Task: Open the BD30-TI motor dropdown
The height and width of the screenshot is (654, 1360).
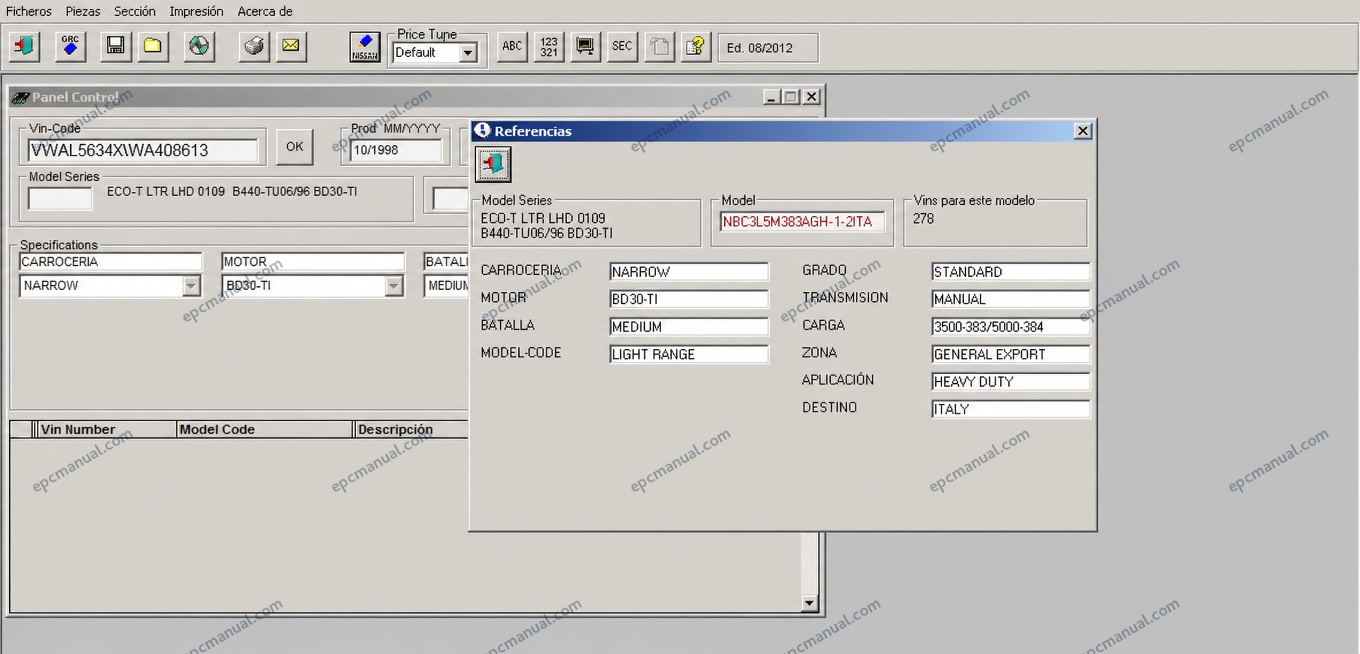Action: tap(394, 286)
